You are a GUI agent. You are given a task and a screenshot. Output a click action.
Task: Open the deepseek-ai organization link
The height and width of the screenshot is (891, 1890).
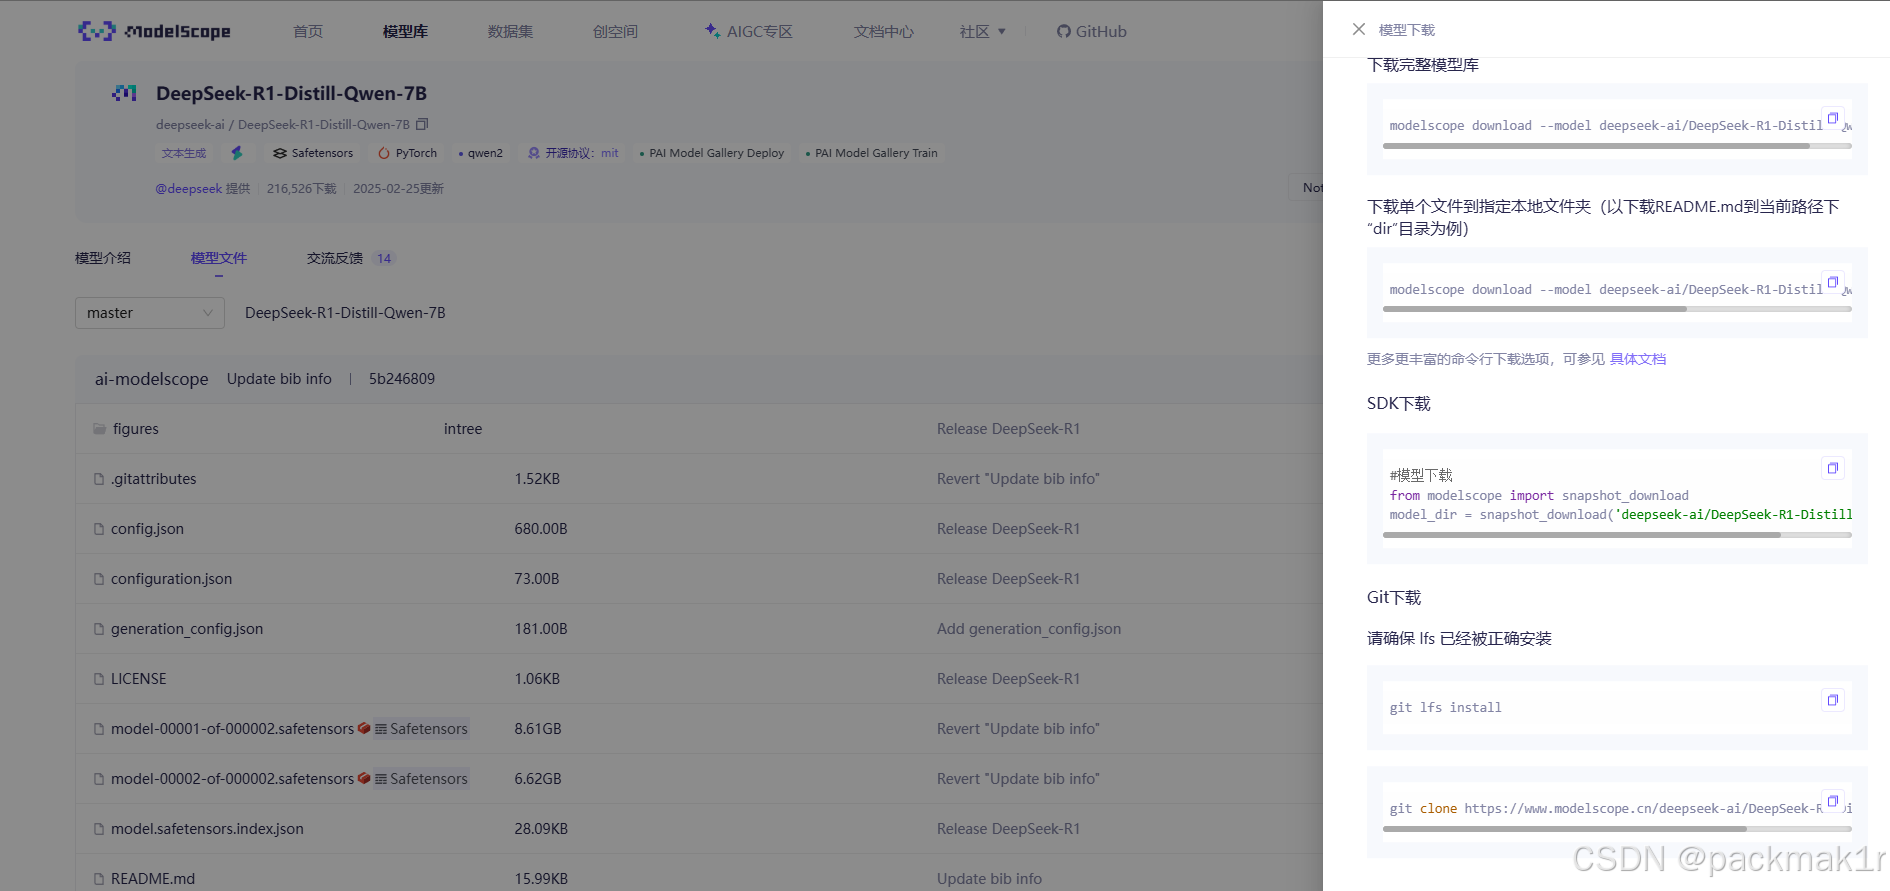click(190, 125)
